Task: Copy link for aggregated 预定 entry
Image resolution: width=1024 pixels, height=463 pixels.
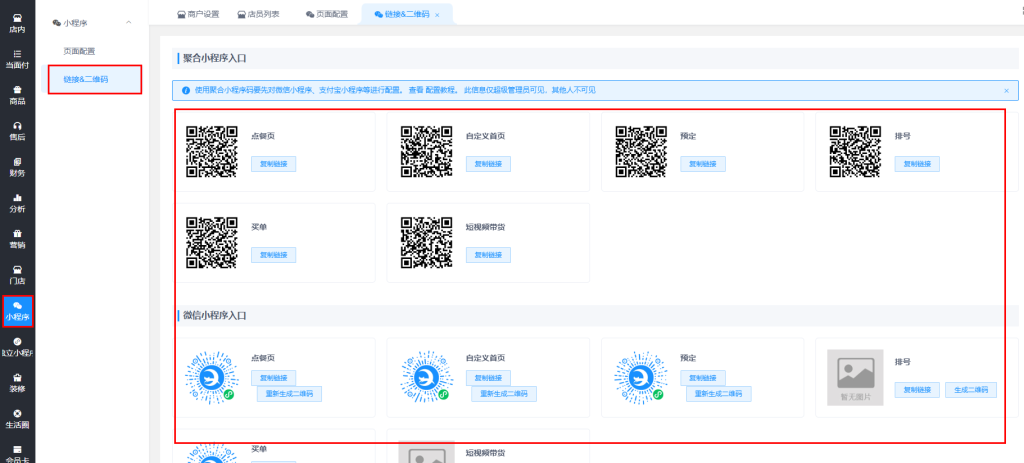Action: coord(702,164)
